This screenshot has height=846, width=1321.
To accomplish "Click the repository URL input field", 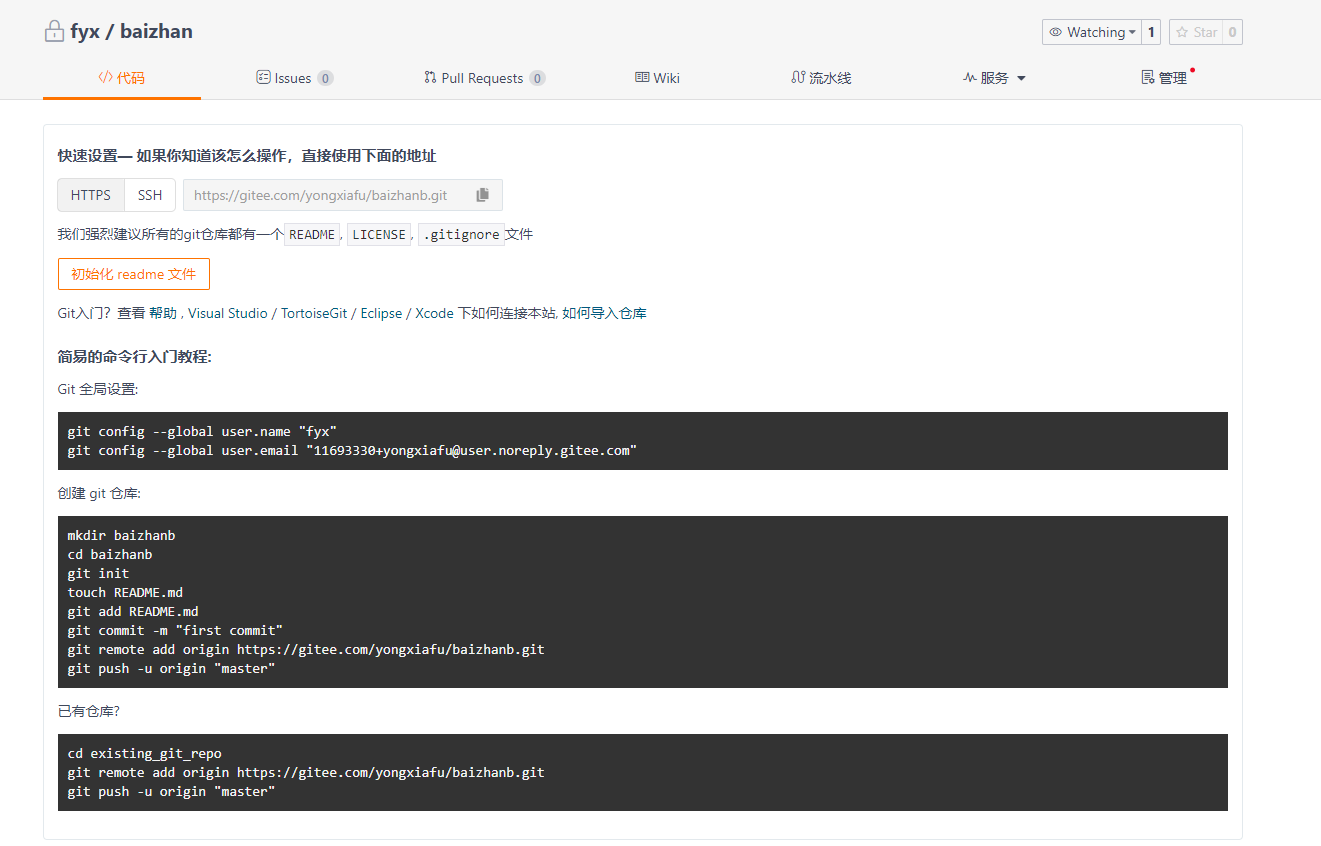I will (325, 195).
